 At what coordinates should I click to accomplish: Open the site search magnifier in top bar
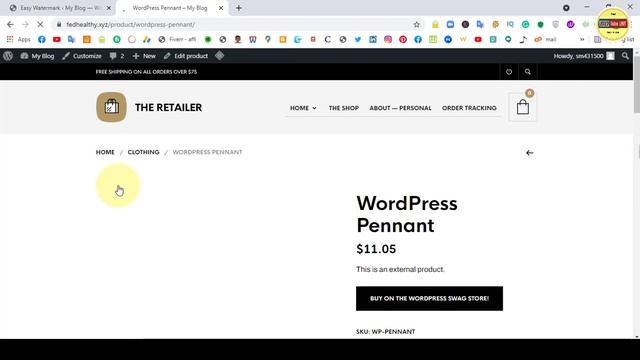[527, 72]
